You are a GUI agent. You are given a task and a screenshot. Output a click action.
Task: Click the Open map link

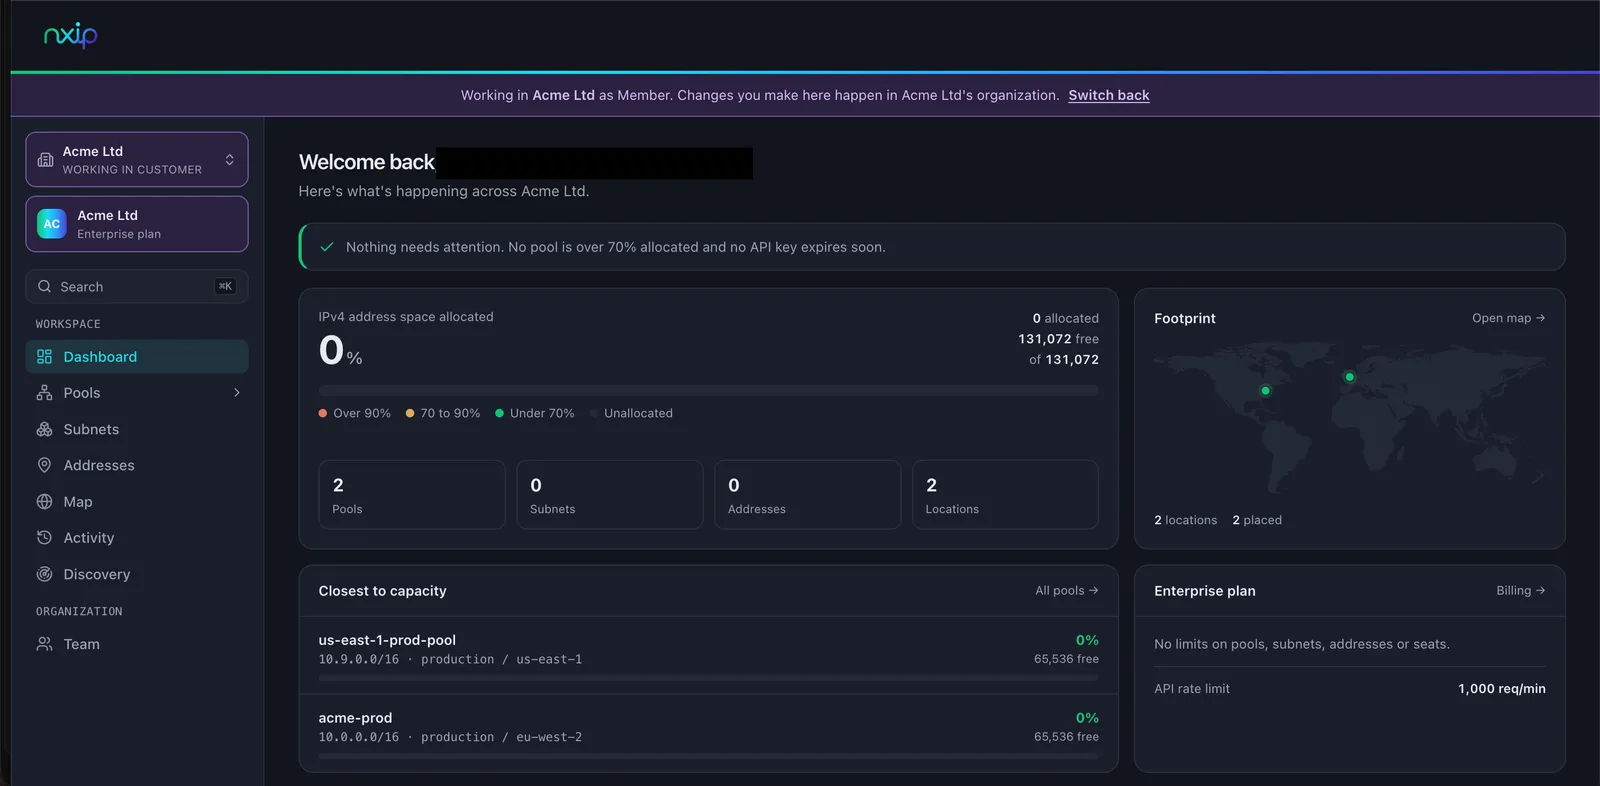click(1509, 318)
